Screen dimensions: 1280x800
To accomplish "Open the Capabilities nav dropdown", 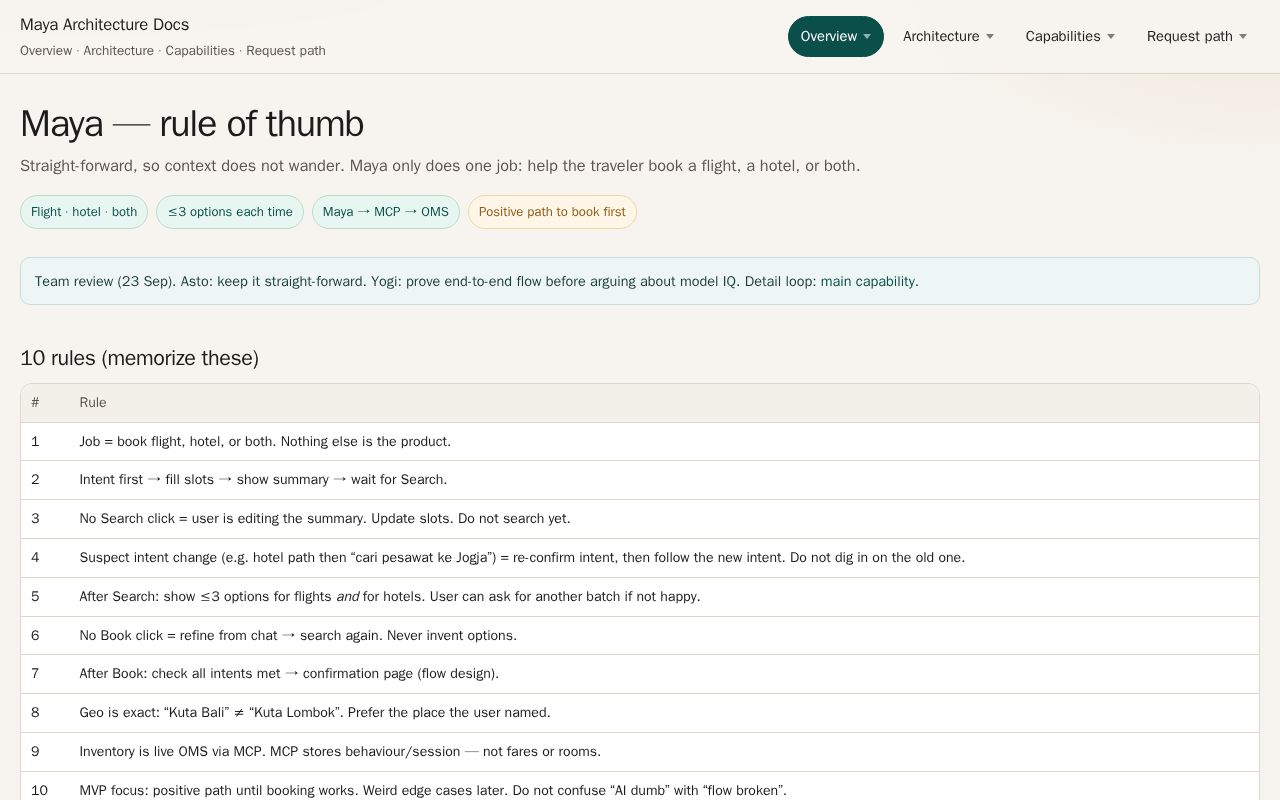I will [1070, 37].
